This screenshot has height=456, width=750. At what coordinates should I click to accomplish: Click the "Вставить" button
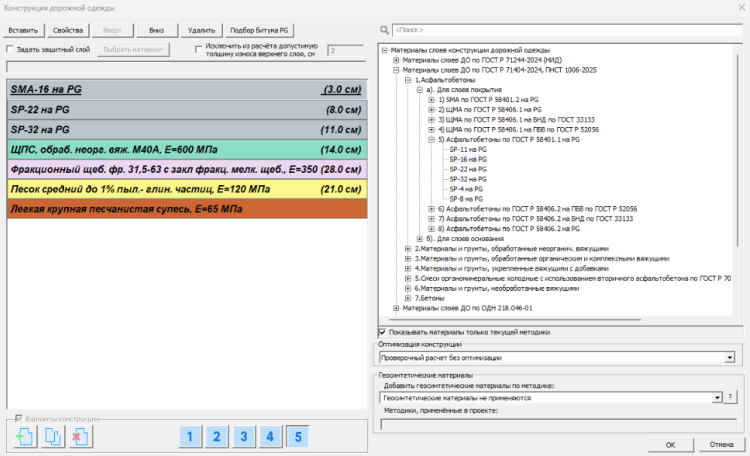tap(24, 31)
